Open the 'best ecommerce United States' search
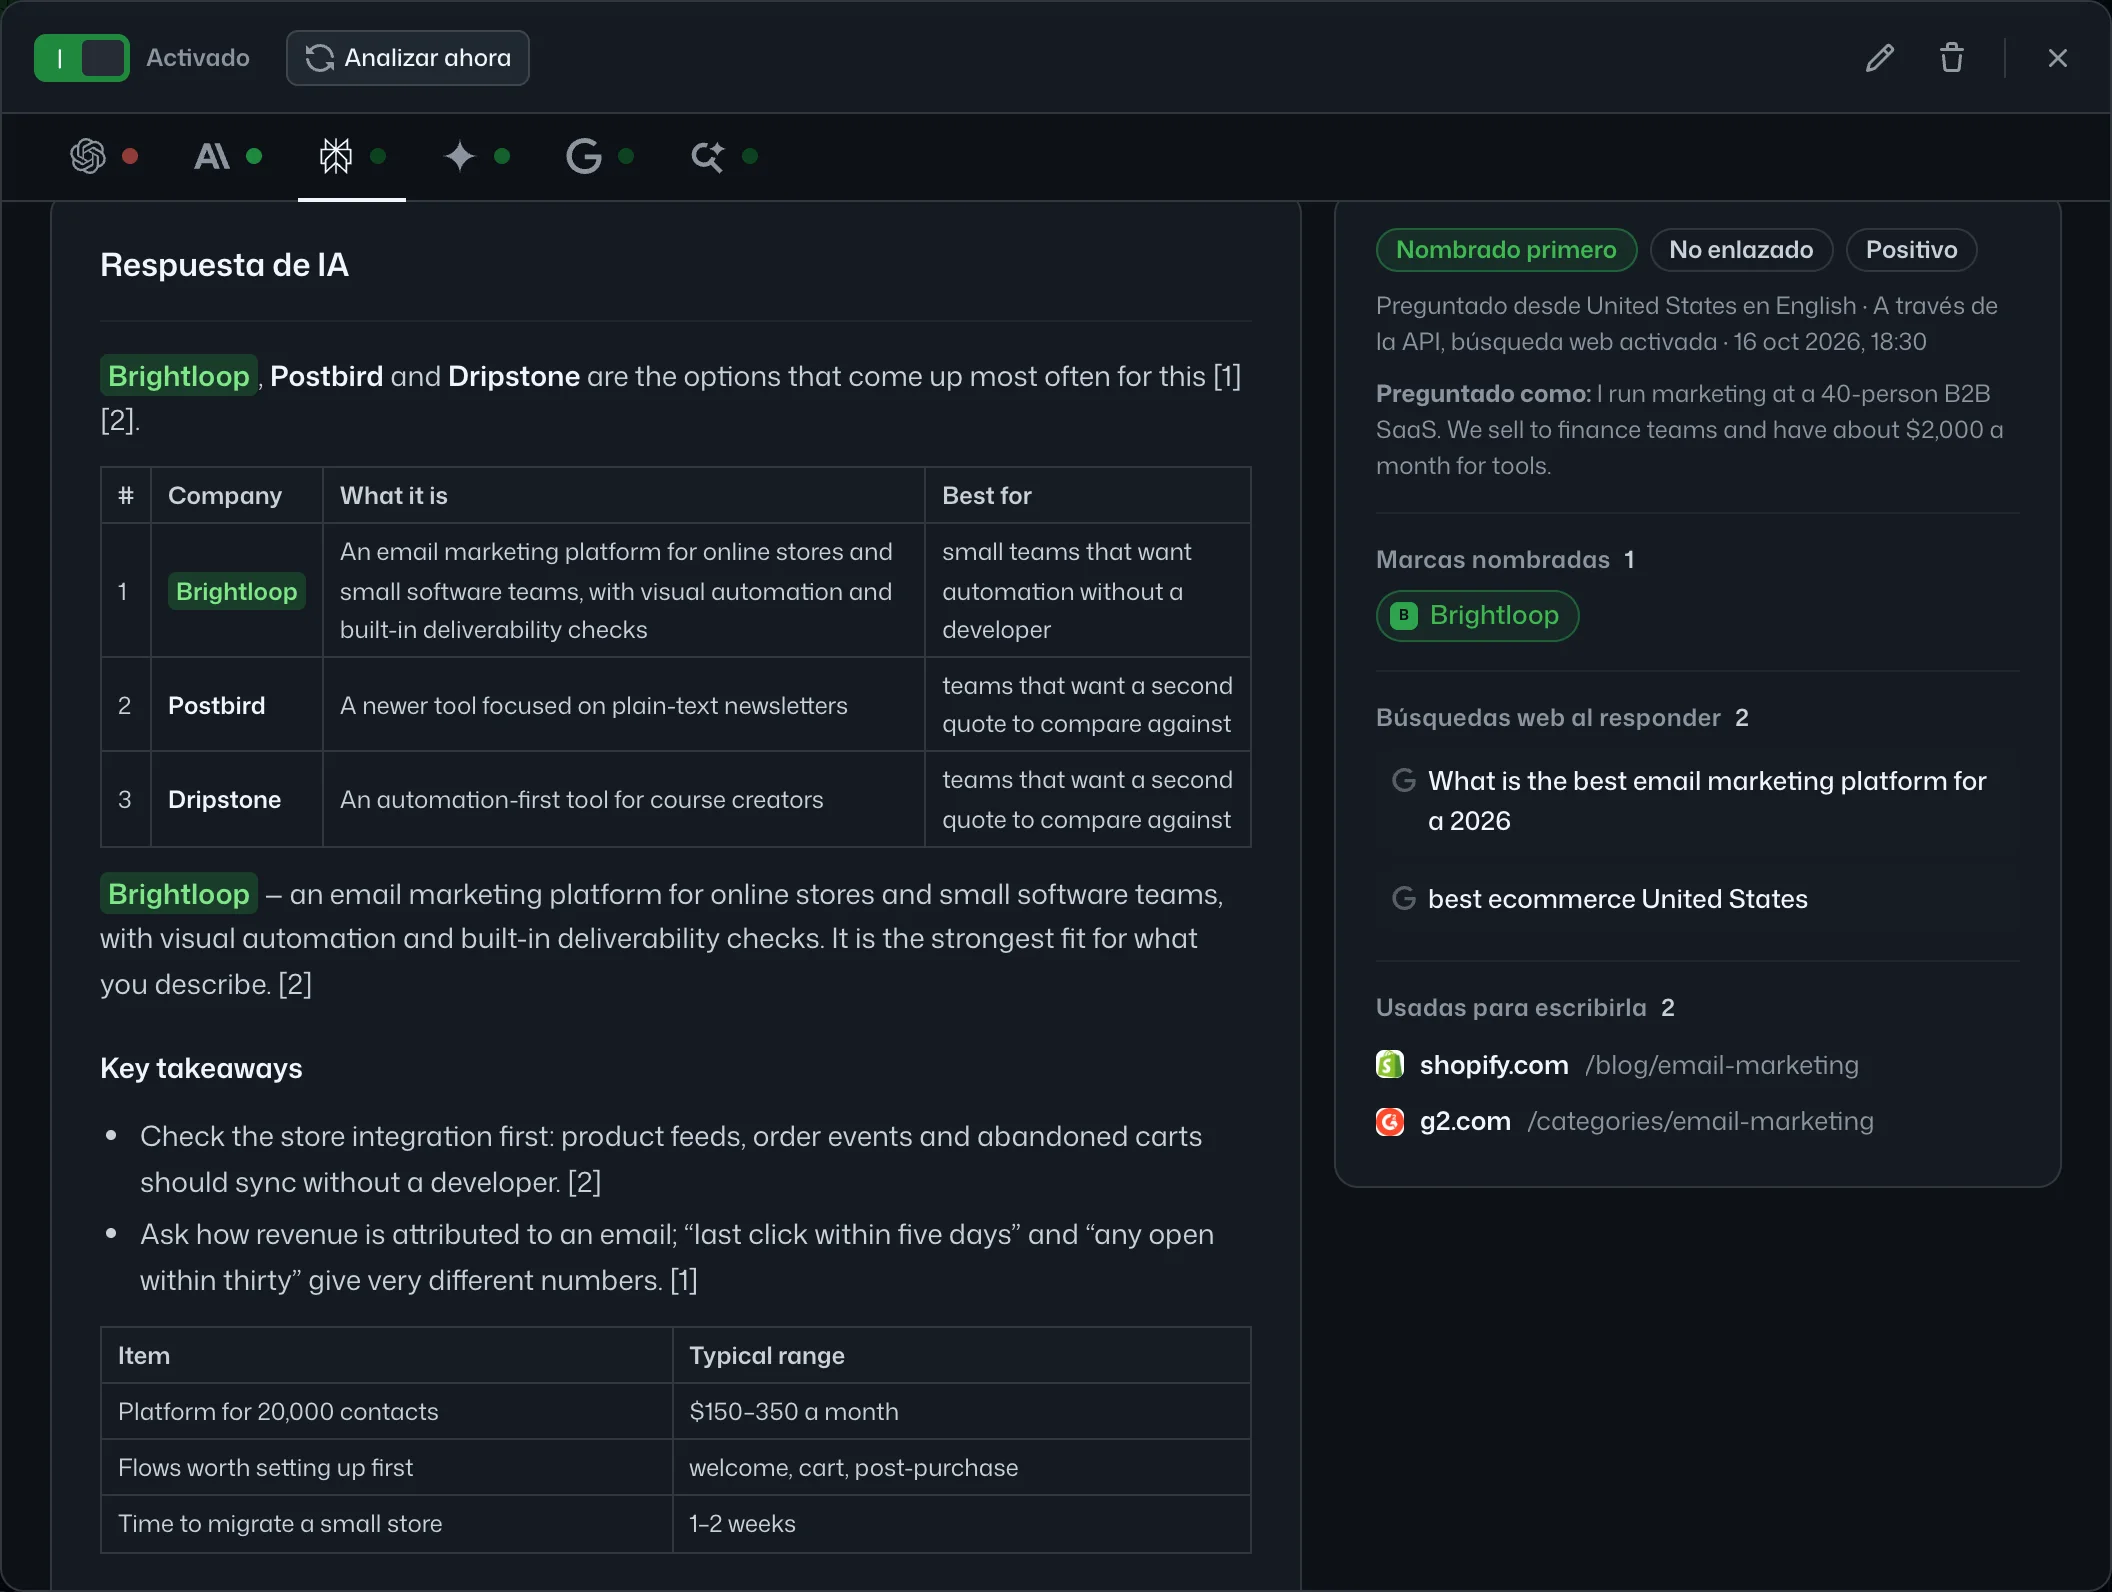2112x1592 pixels. (x=1697, y=899)
